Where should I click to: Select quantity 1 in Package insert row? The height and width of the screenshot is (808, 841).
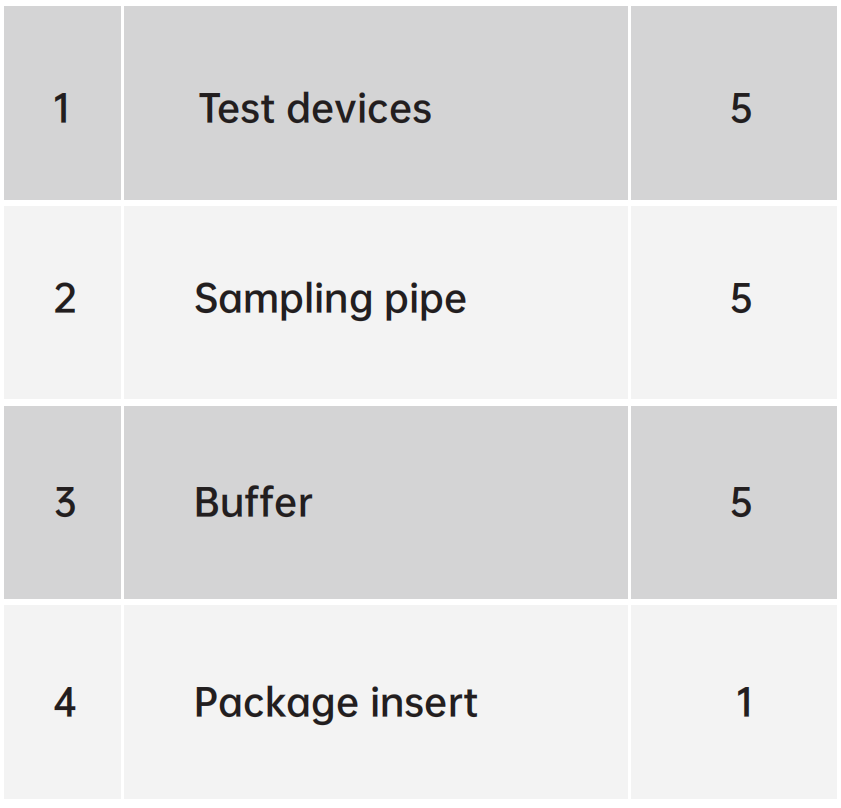(x=743, y=703)
